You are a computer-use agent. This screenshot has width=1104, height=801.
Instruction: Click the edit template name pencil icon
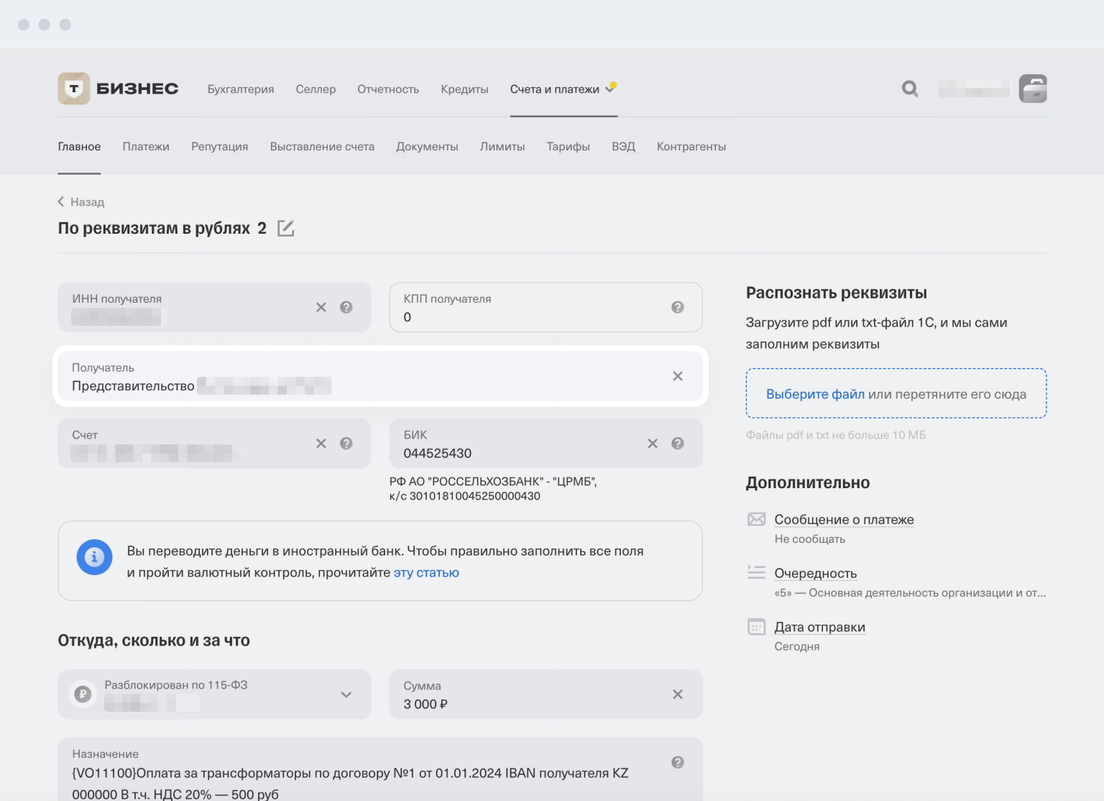pyautogui.click(x=286, y=228)
